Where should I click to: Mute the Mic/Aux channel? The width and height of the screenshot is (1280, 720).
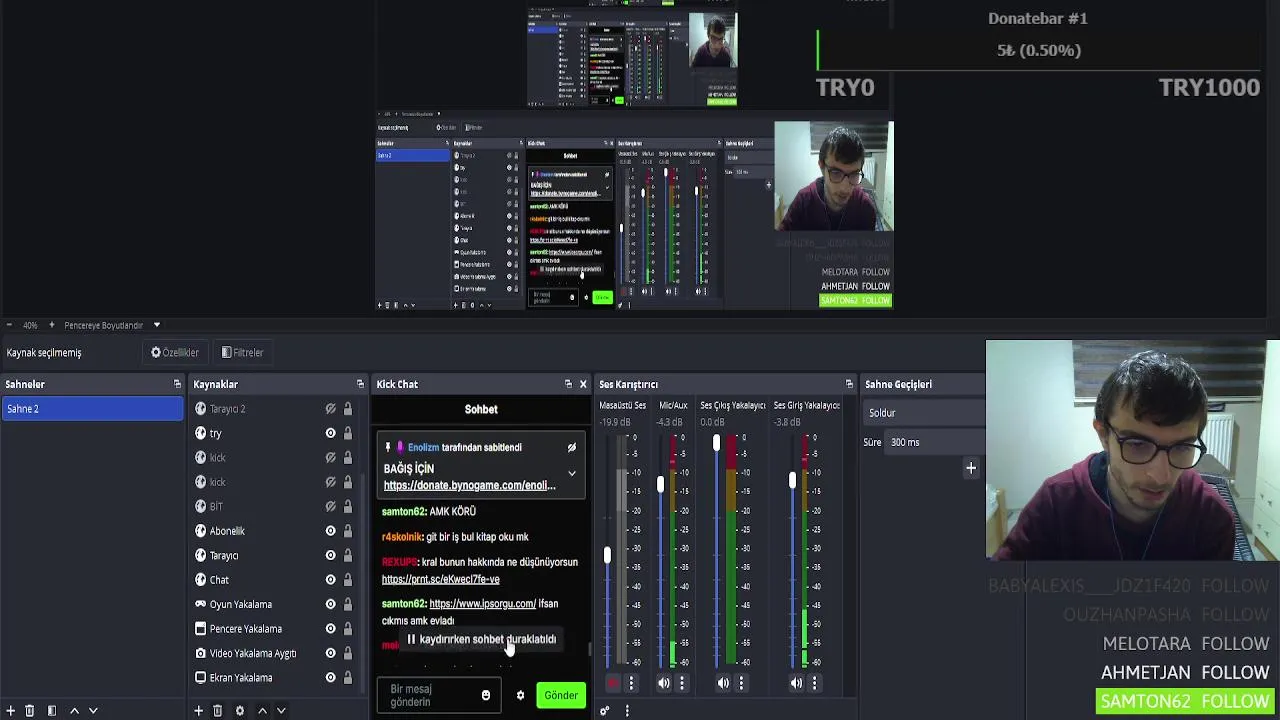click(664, 683)
